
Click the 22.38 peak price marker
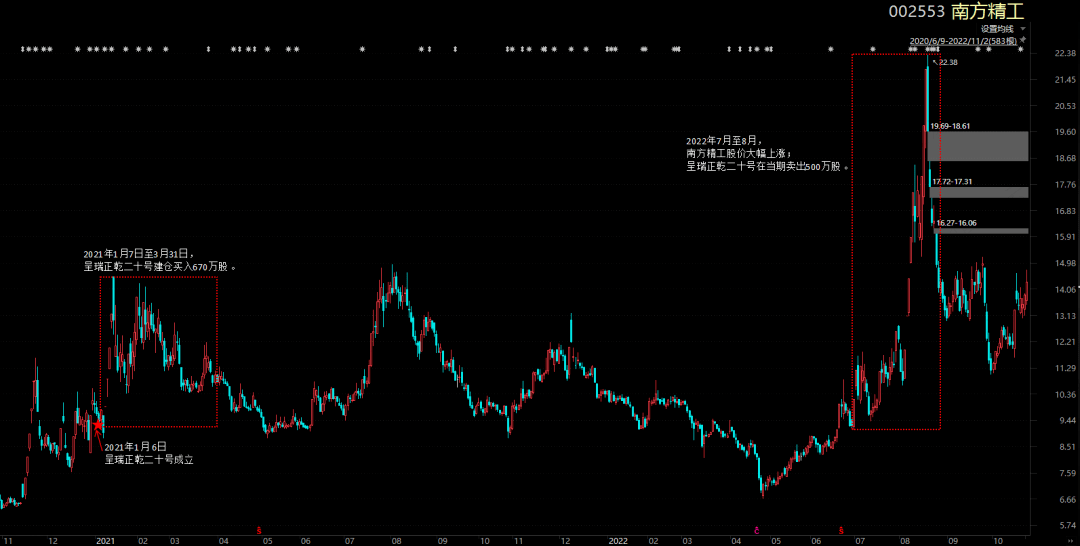coord(947,62)
